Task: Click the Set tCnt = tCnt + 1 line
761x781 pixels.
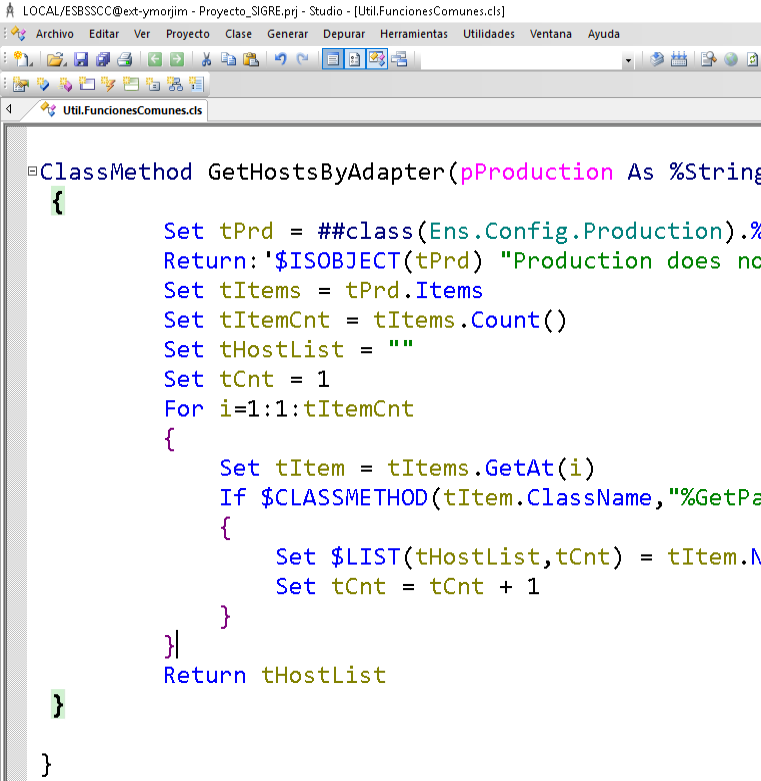Action: tap(407, 586)
